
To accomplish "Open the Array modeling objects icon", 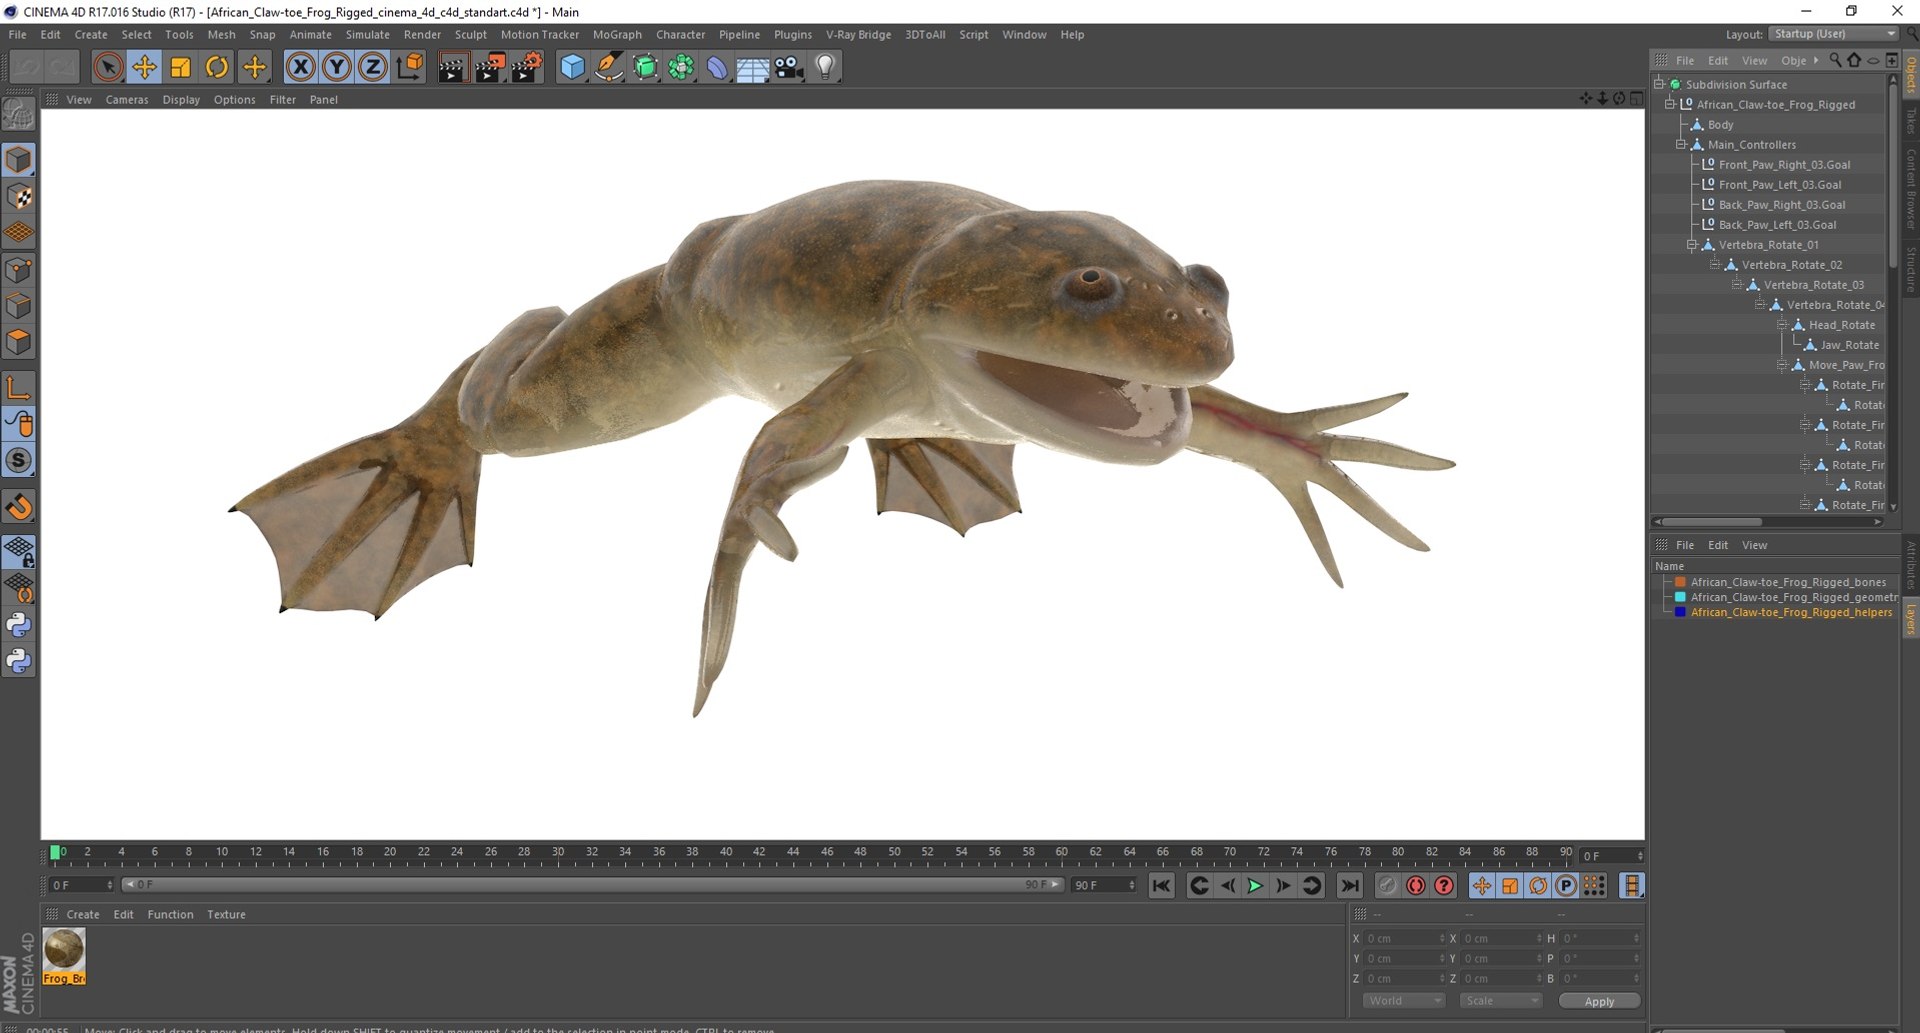I will tap(681, 67).
